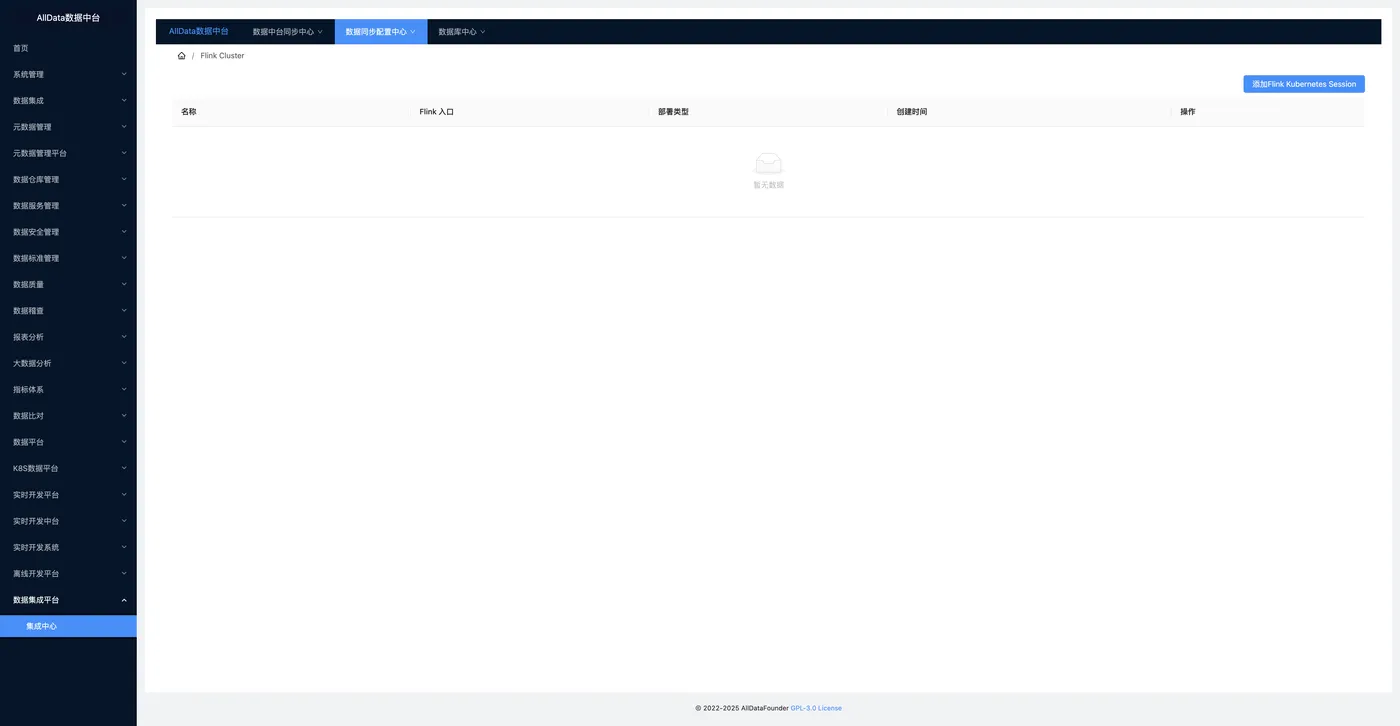Click the home icon in the breadcrumb
Viewport: 1400px width, 726px height.
(x=181, y=56)
